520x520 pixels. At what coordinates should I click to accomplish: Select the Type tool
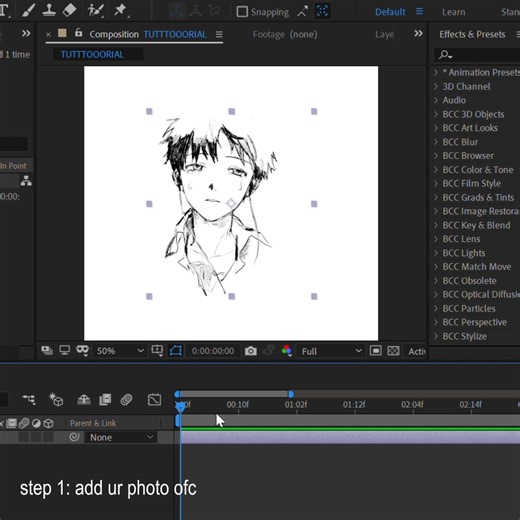coord(4,10)
